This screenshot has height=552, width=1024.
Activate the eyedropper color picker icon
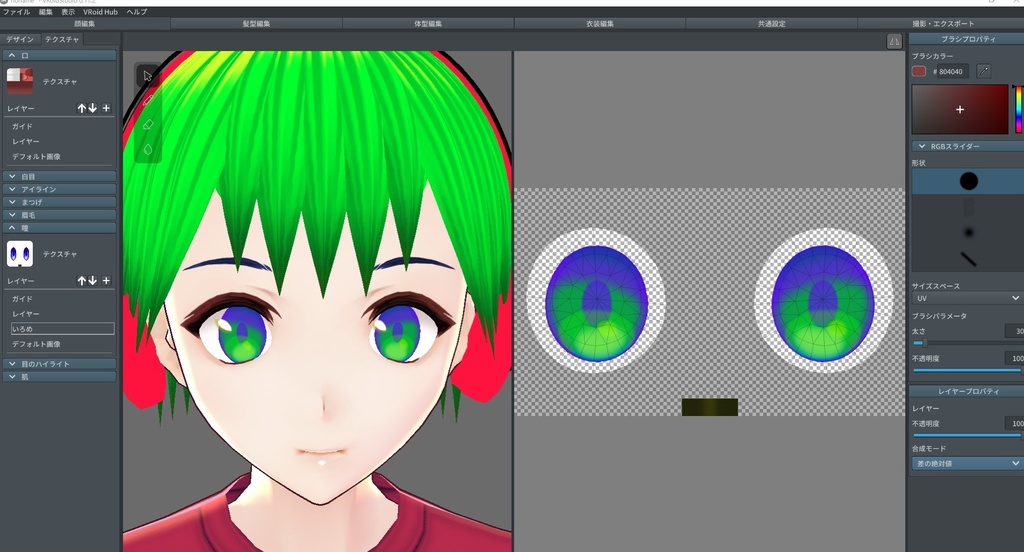click(984, 71)
